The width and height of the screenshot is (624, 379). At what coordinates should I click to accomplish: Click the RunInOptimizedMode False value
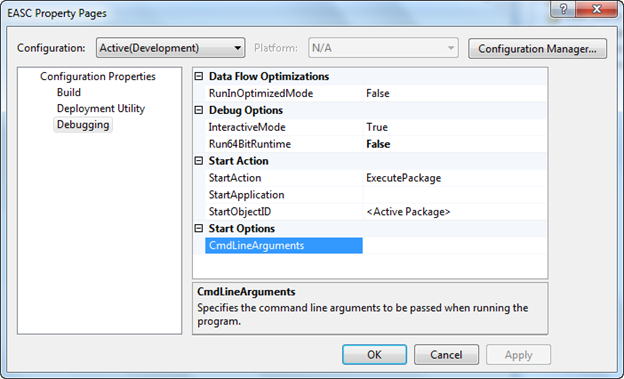(x=454, y=94)
